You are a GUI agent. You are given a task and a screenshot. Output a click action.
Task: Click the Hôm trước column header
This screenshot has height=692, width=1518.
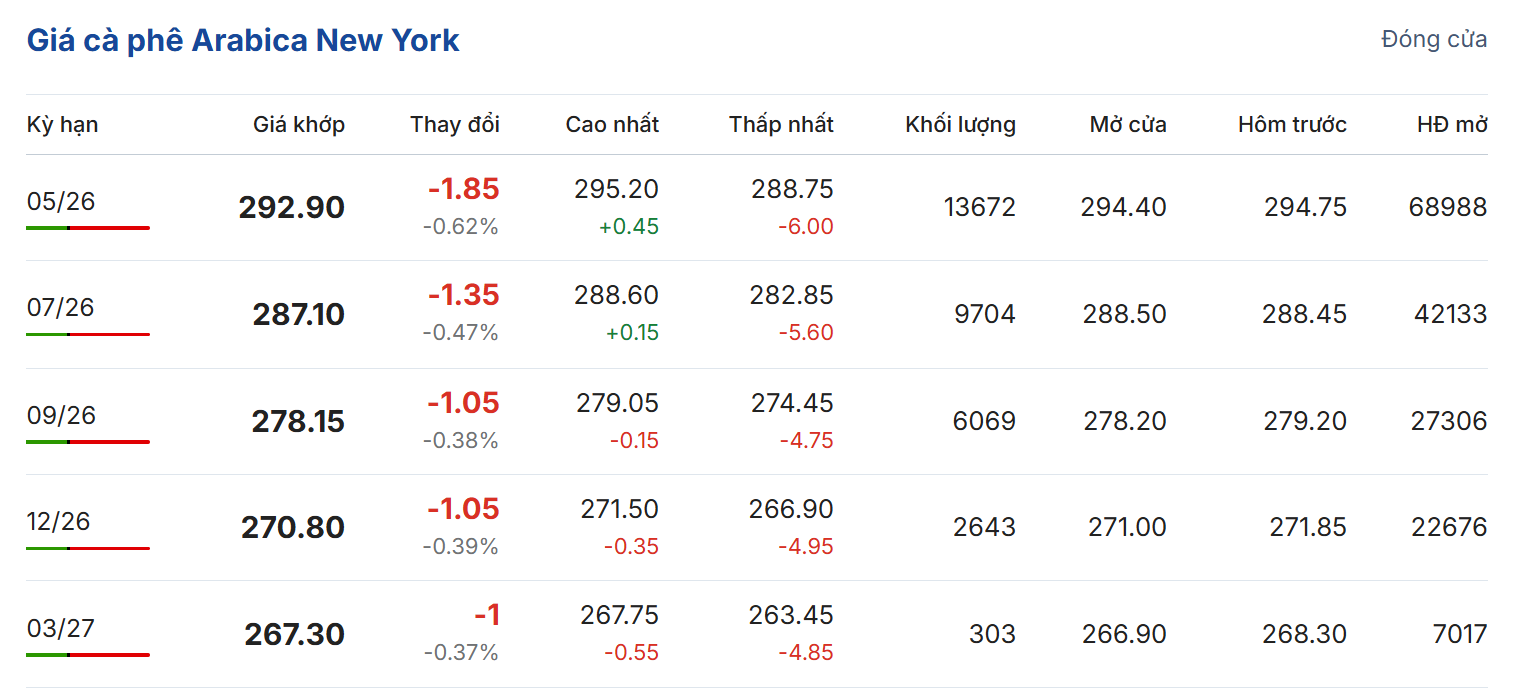pyautogui.click(x=1291, y=125)
